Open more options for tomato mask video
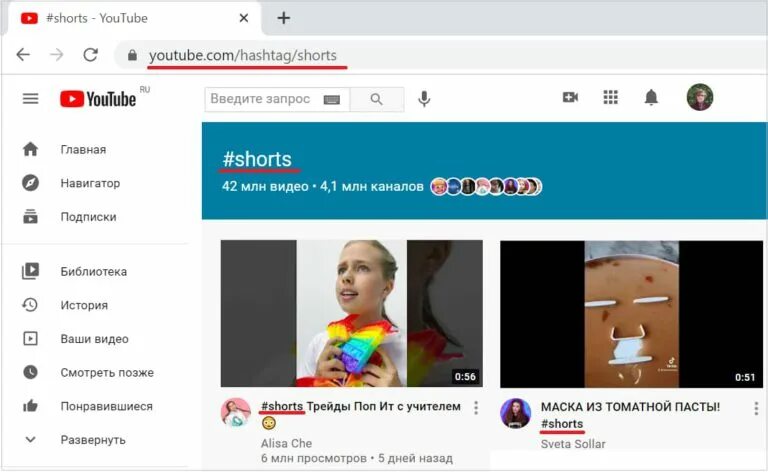The image size is (768, 472). pyautogui.click(x=756, y=408)
